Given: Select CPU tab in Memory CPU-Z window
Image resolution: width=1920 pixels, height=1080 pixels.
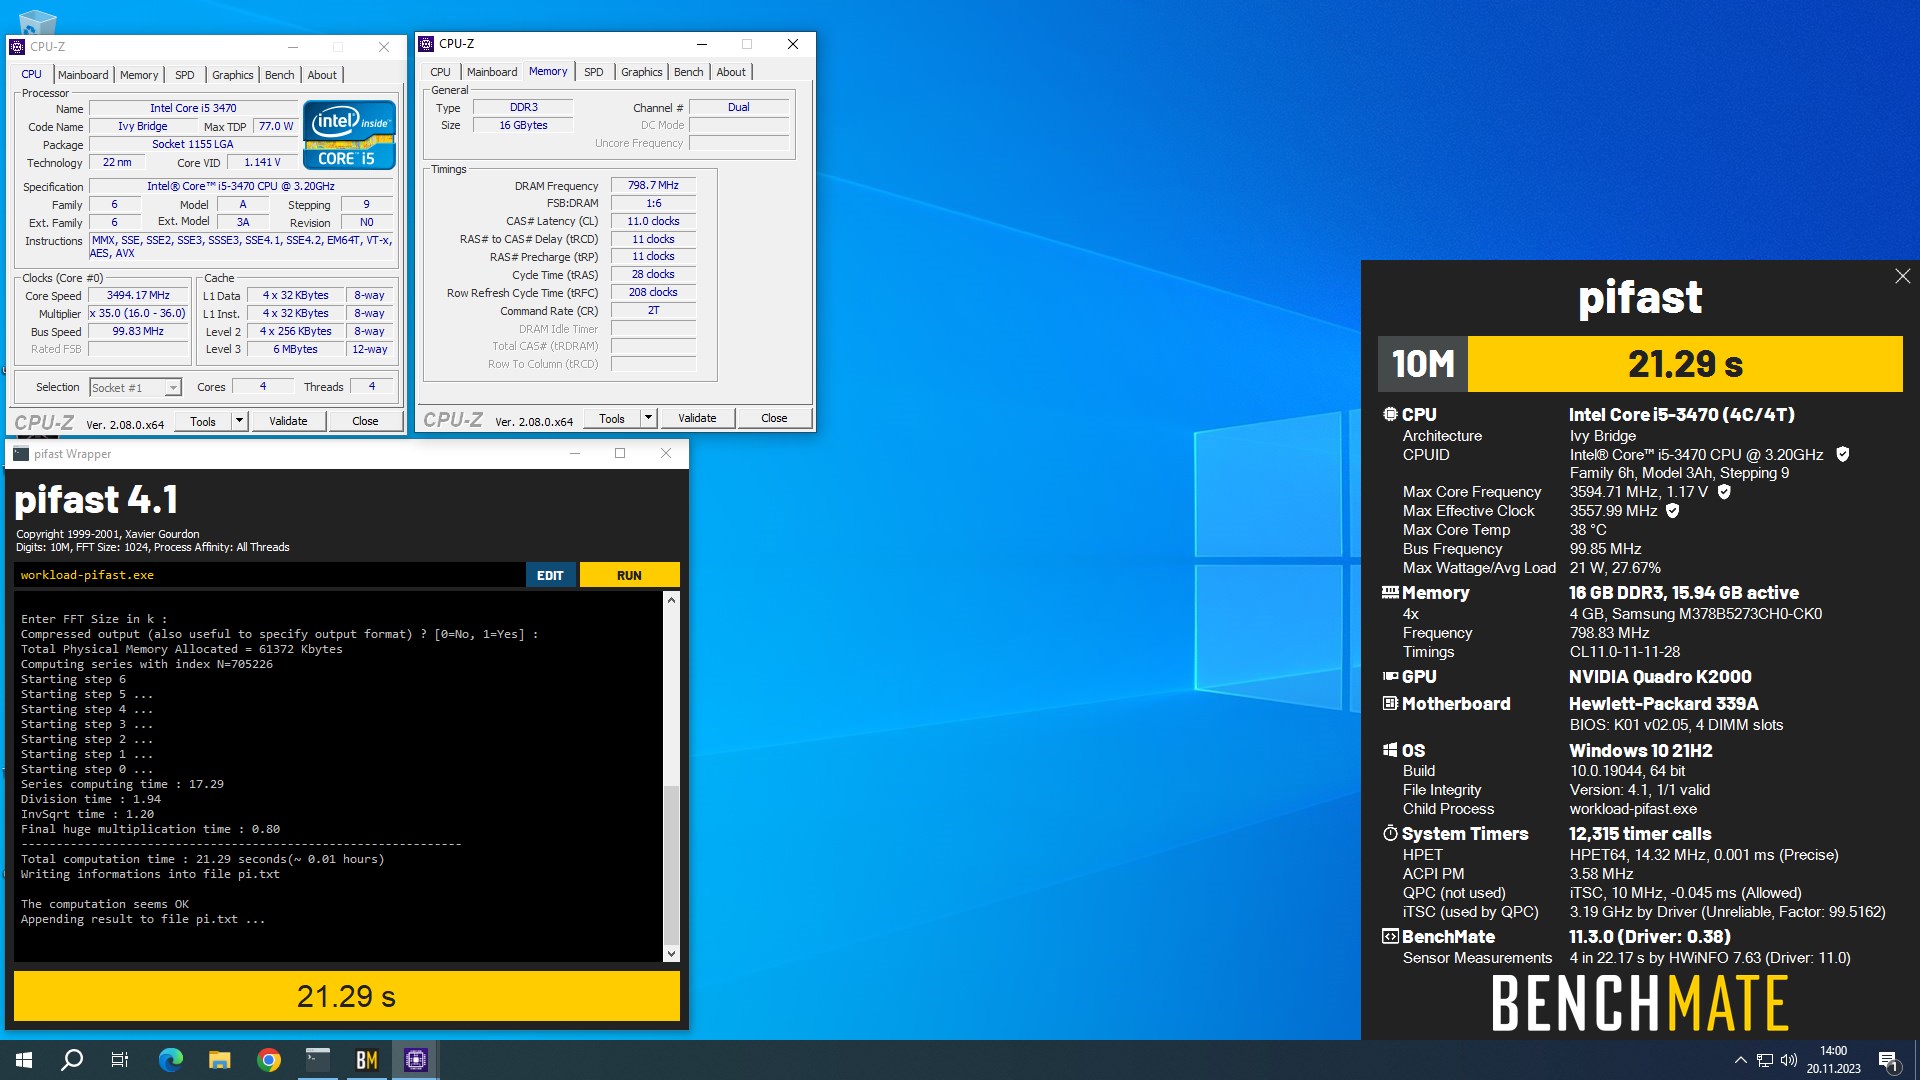Looking at the screenshot, I should [x=441, y=72].
